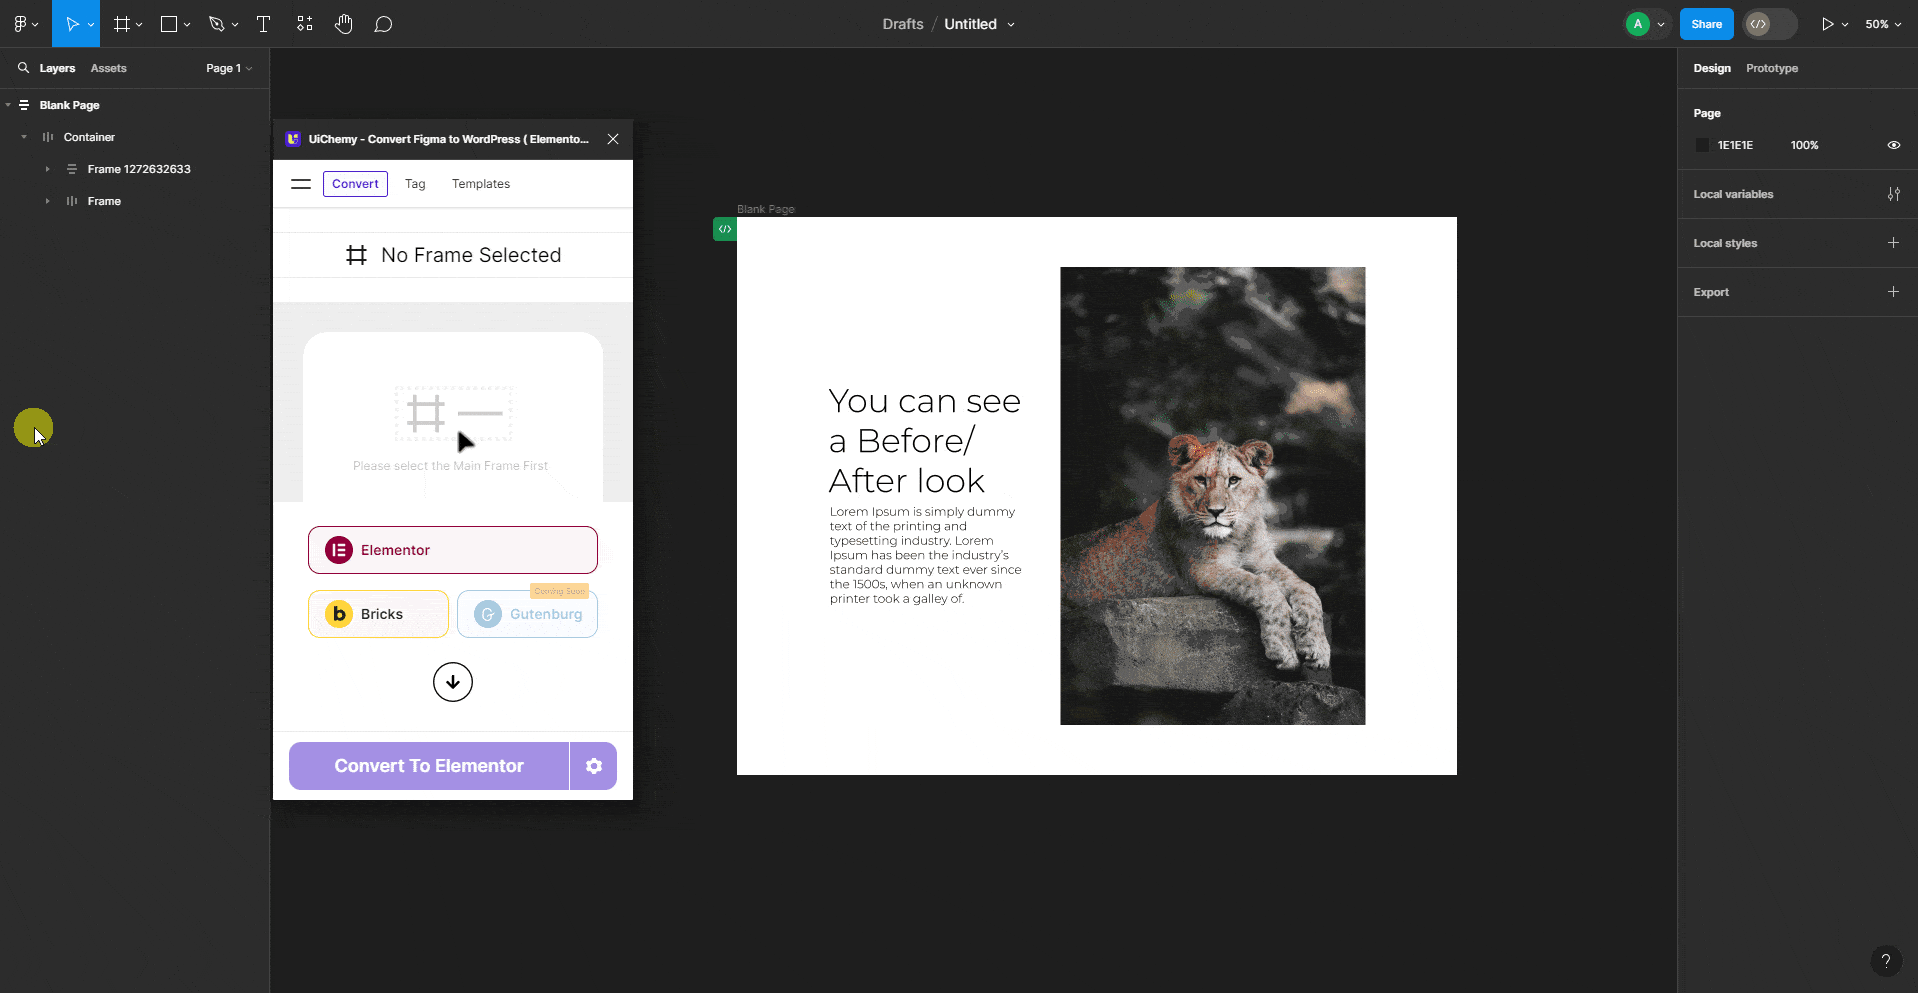Select the Frame tool in the toolbar
The width and height of the screenshot is (1918, 993).
(x=121, y=24)
